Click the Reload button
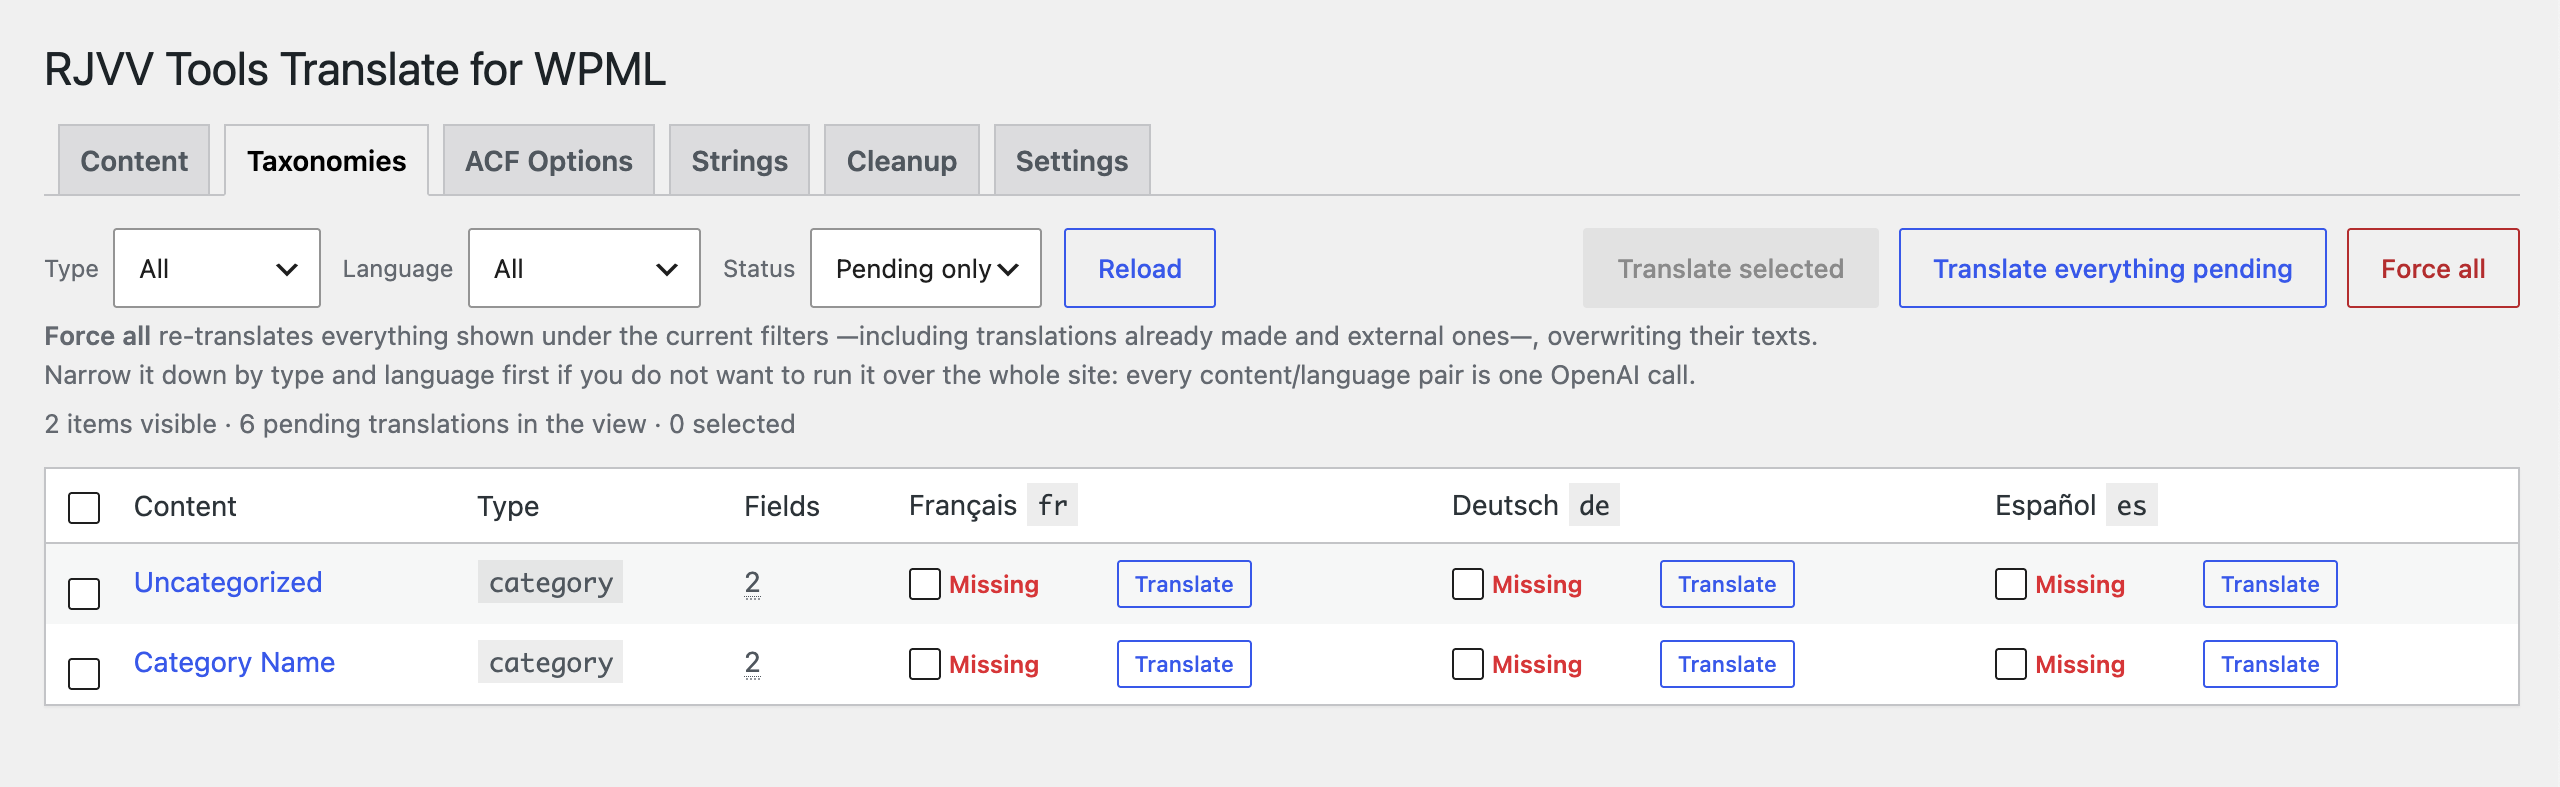Viewport: 2560px width, 787px height. tap(1140, 268)
